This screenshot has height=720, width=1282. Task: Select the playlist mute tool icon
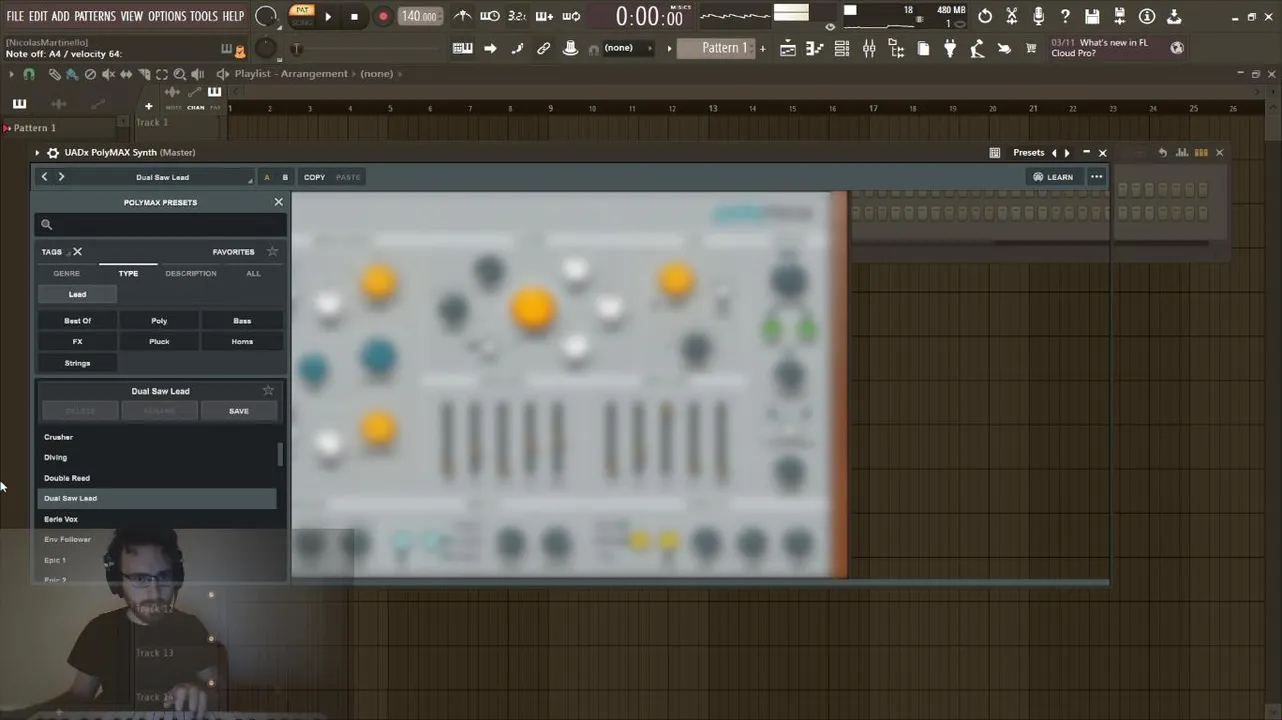pyautogui.click(x=108, y=74)
